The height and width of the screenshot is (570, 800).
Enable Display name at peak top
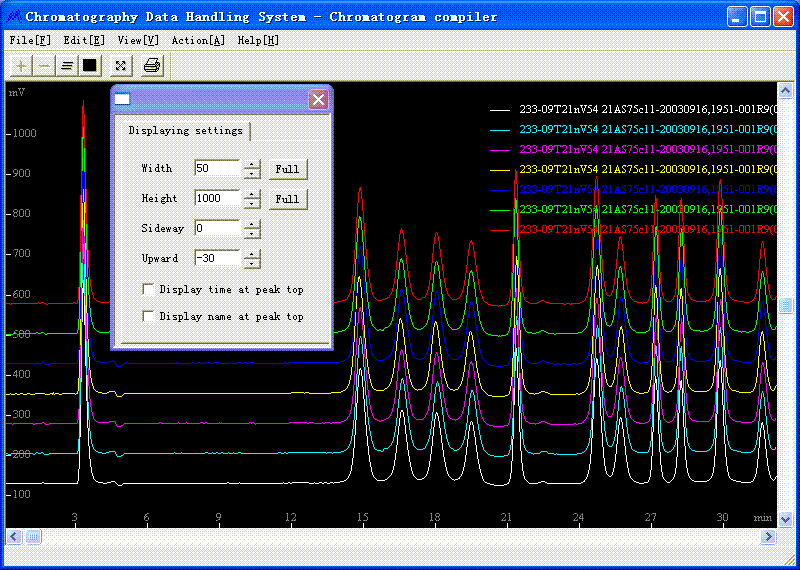[149, 316]
